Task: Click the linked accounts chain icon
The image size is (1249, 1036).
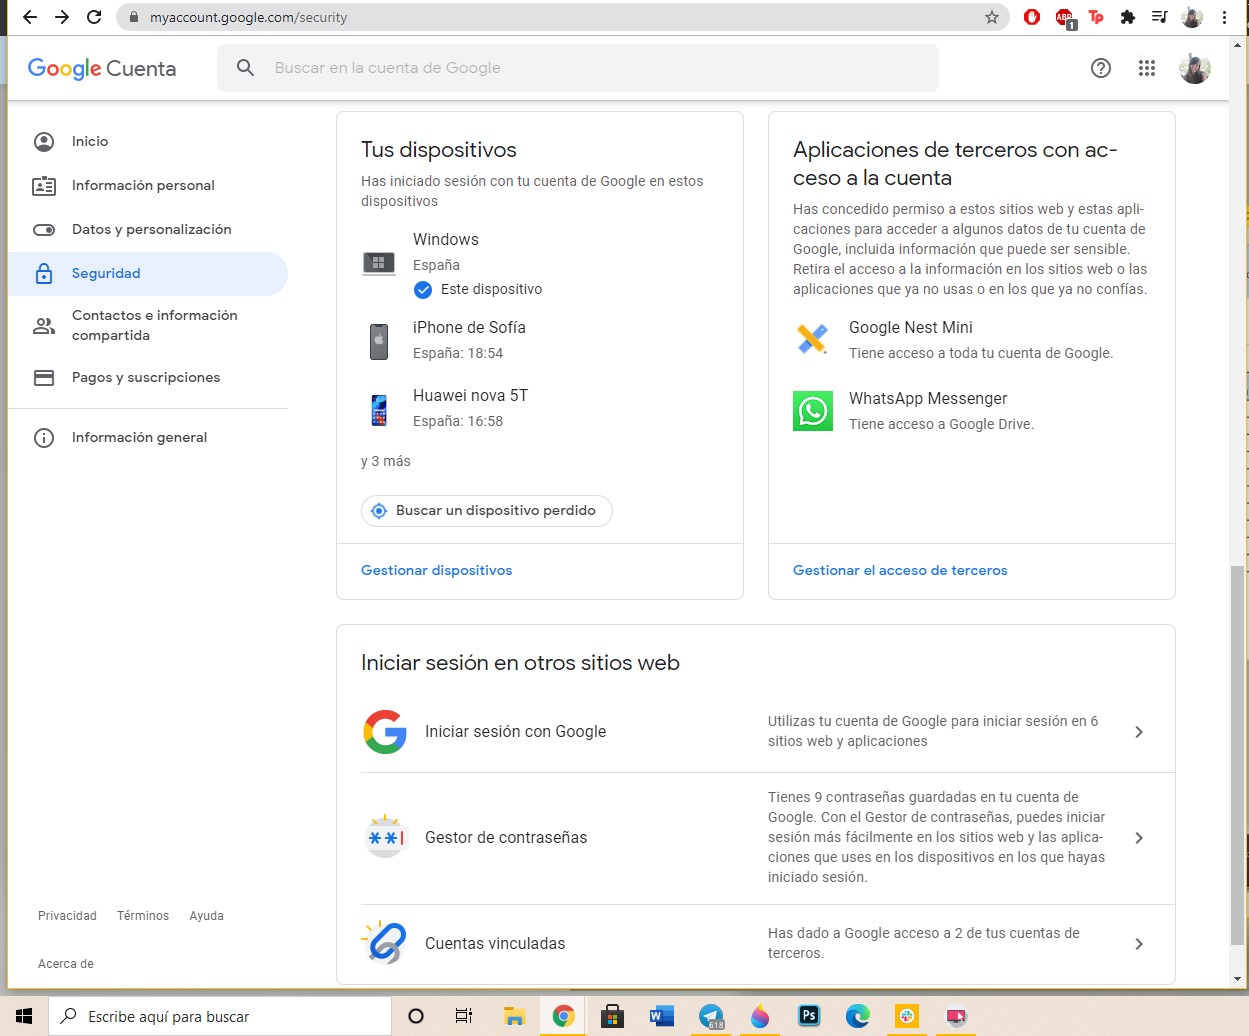Action: pos(385,943)
